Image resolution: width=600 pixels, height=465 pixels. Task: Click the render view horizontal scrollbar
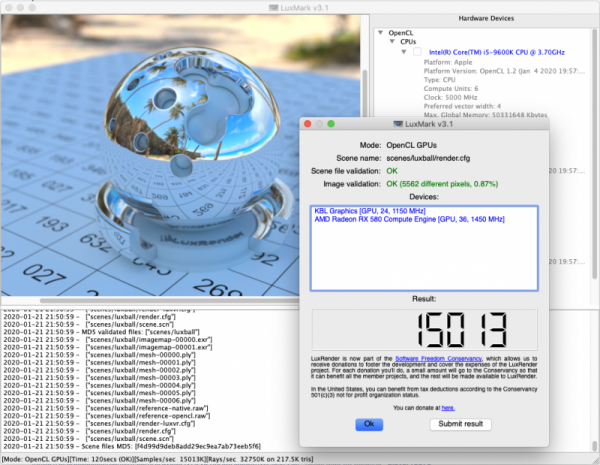click(169, 301)
